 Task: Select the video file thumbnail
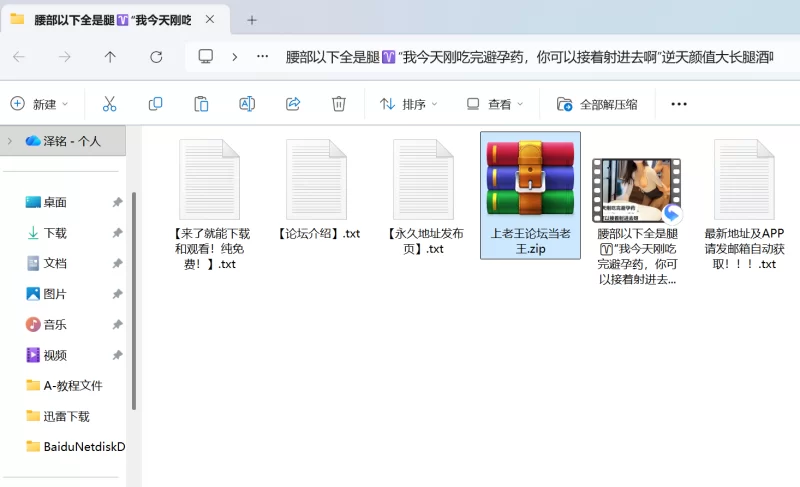pos(637,190)
